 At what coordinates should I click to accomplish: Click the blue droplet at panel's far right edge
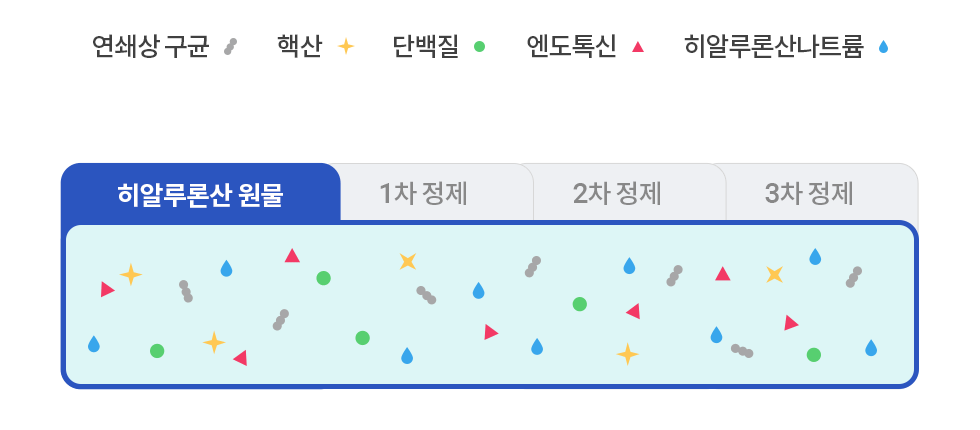point(871,348)
